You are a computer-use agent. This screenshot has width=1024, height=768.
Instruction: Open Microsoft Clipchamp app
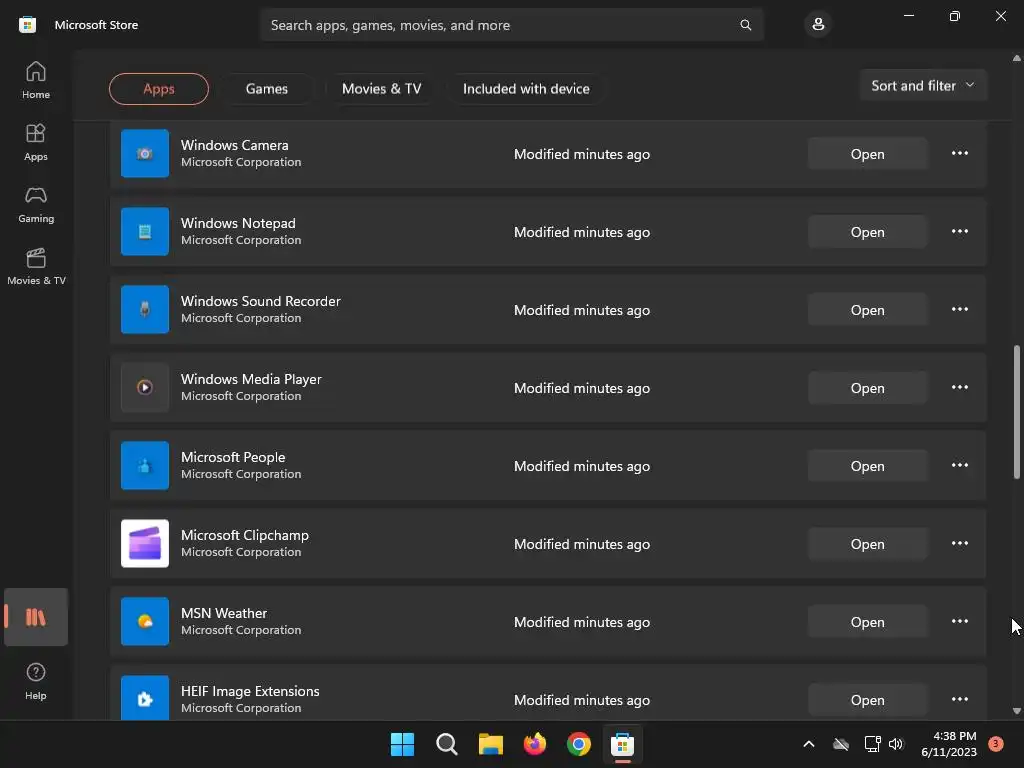(867, 544)
